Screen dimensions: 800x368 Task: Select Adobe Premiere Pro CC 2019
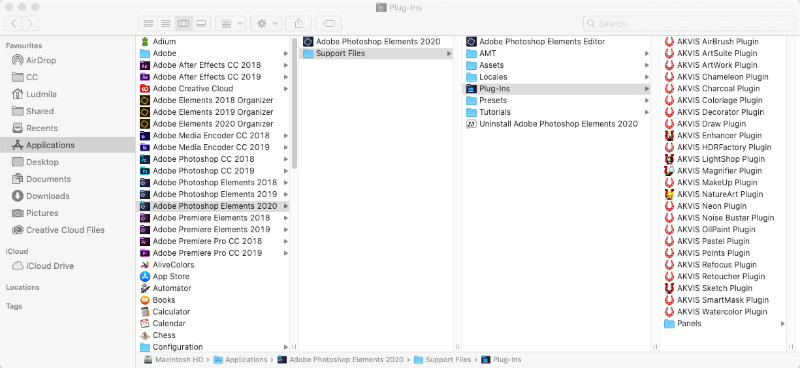[x=201, y=253]
